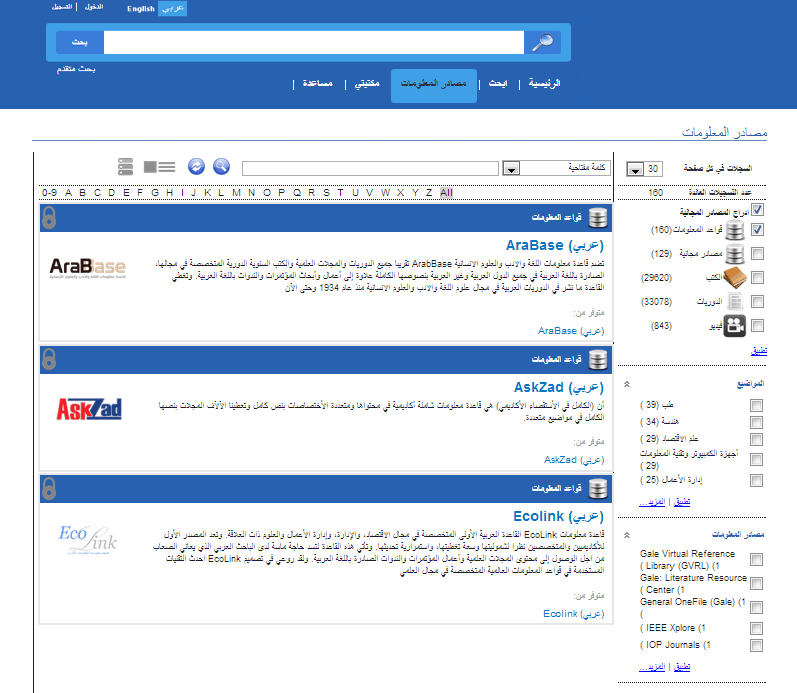The width and height of the screenshot is (797, 693).
Task: Show more subjects link
Action: tap(652, 502)
